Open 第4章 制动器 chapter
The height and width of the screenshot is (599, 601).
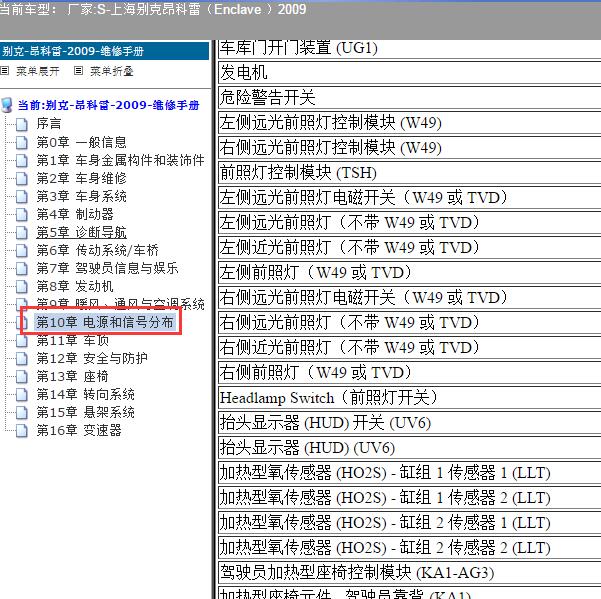[x=75, y=214]
